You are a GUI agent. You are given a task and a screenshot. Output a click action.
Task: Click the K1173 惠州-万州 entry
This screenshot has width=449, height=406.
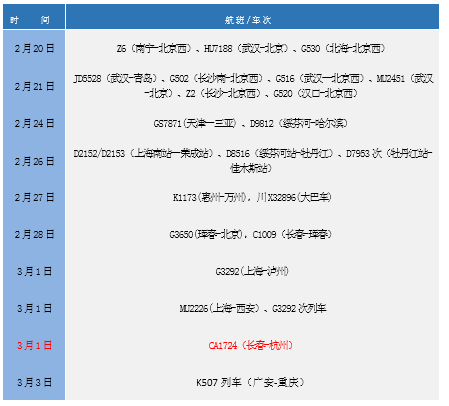[x=209, y=197]
